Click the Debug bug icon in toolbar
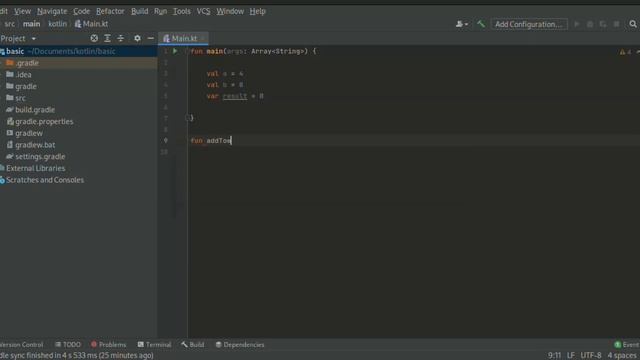The image size is (640, 360). [590, 24]
